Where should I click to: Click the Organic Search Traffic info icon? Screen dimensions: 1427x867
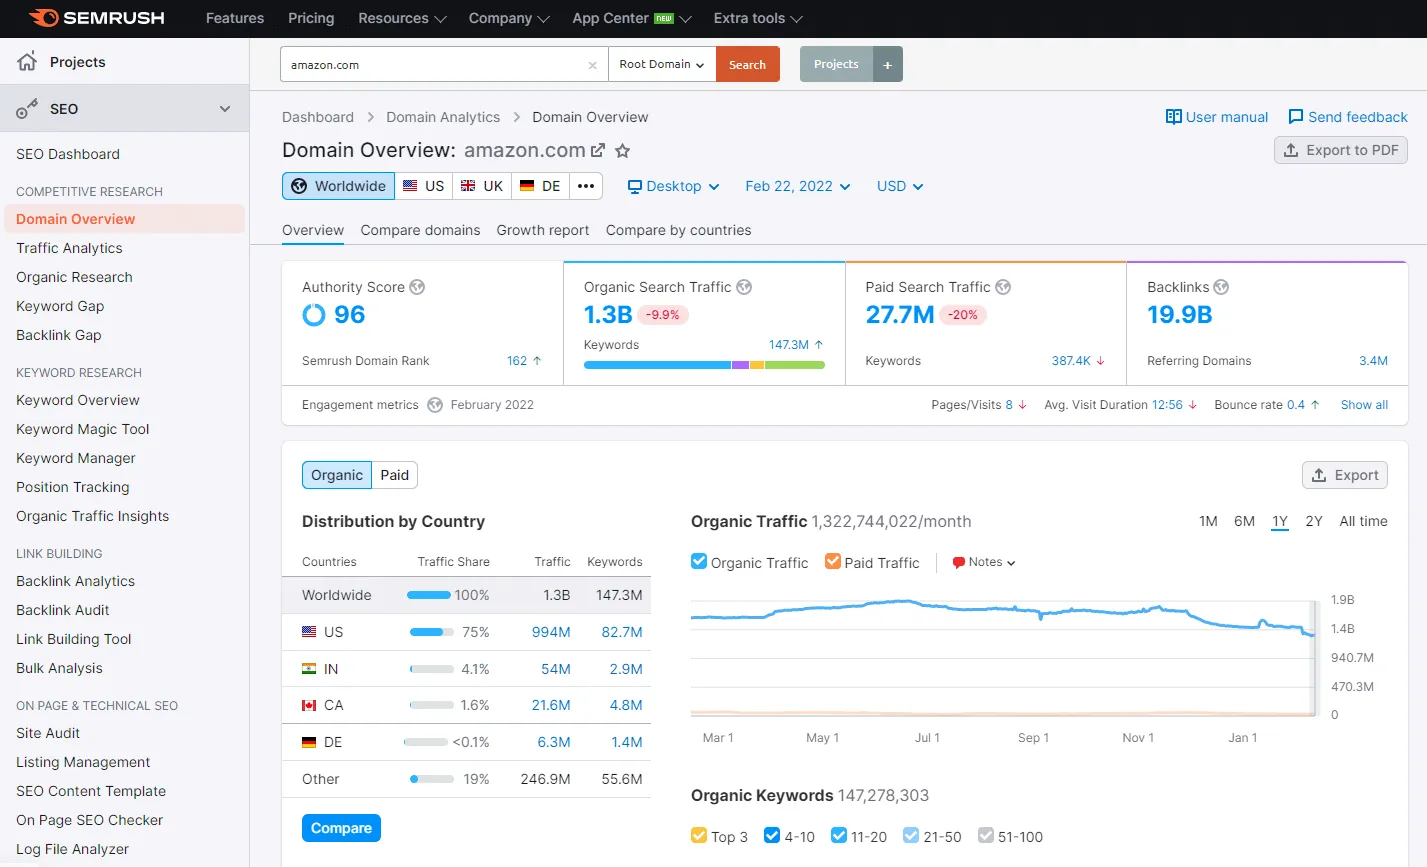coord(743,287)
